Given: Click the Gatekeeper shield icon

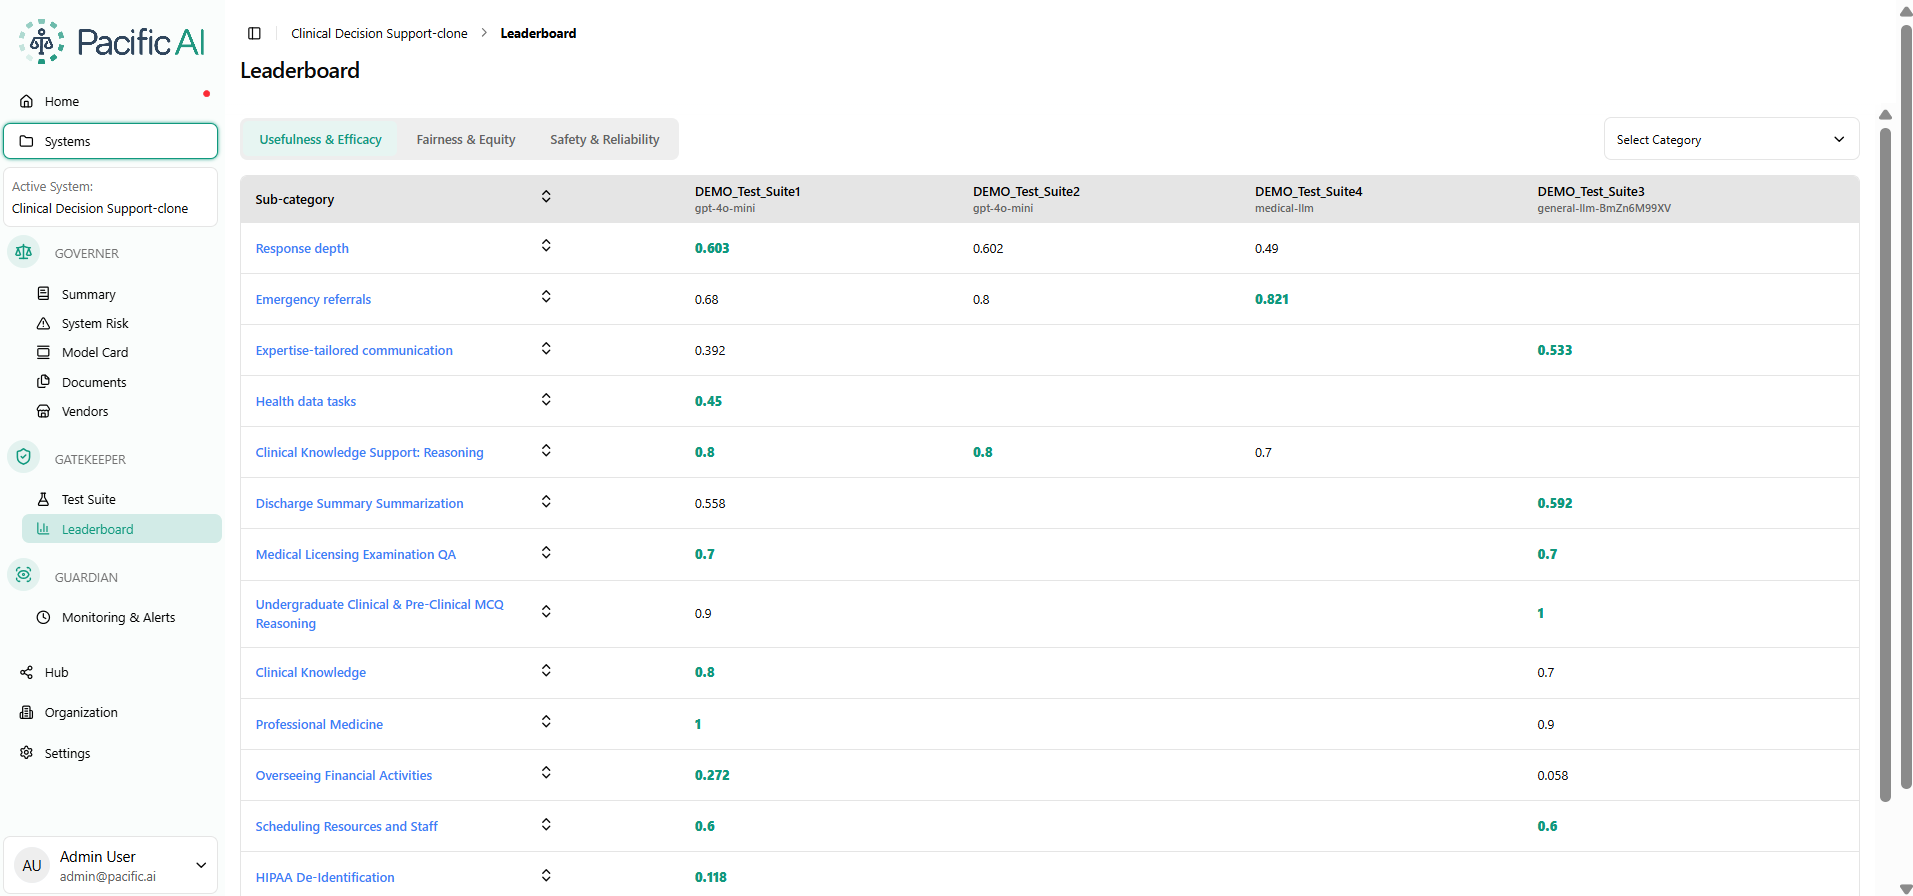Looking at the screenshot, I should pyautogui.click(x=24, y=457).
